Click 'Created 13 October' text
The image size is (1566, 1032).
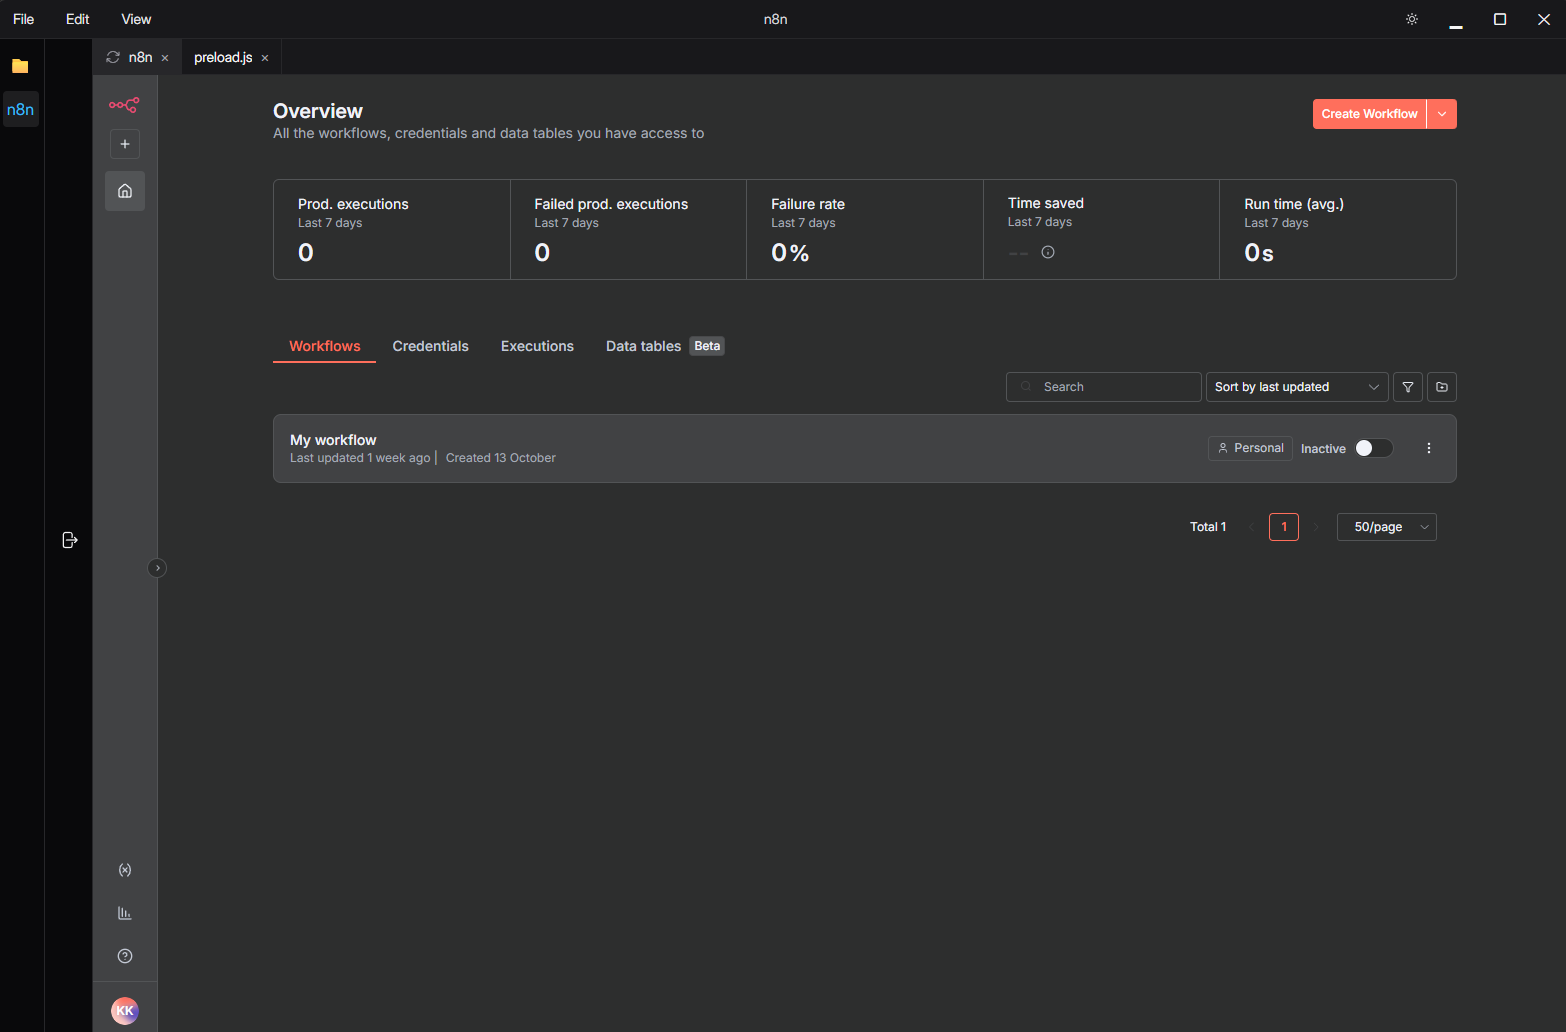501,458
